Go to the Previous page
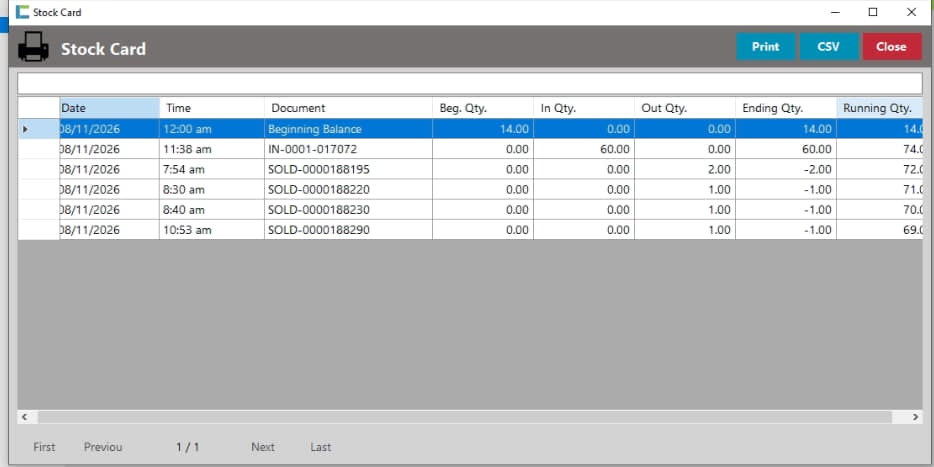 [103, 447]
